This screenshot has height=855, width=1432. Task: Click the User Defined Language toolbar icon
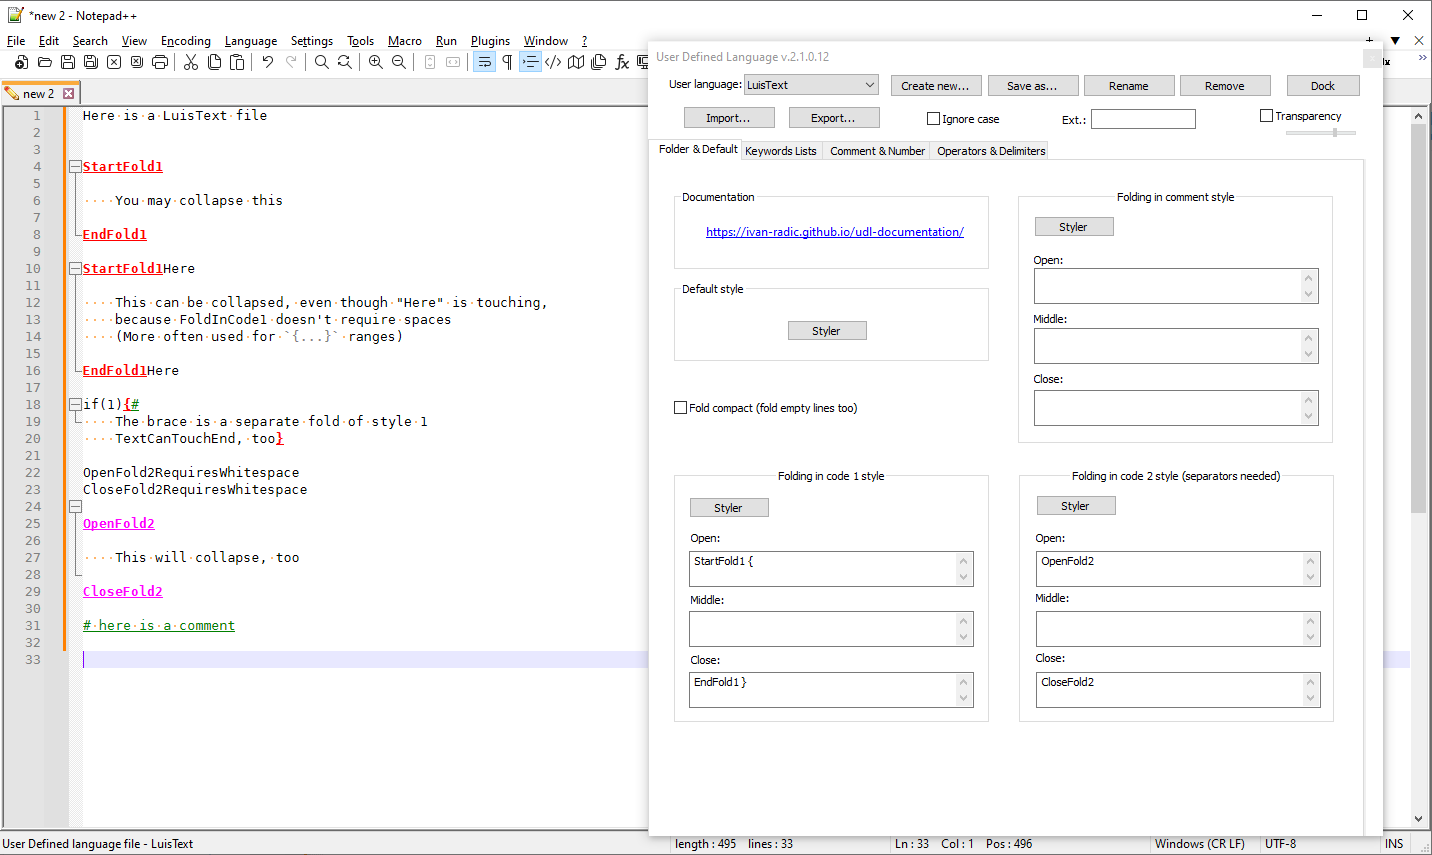[x=553, y=62]
